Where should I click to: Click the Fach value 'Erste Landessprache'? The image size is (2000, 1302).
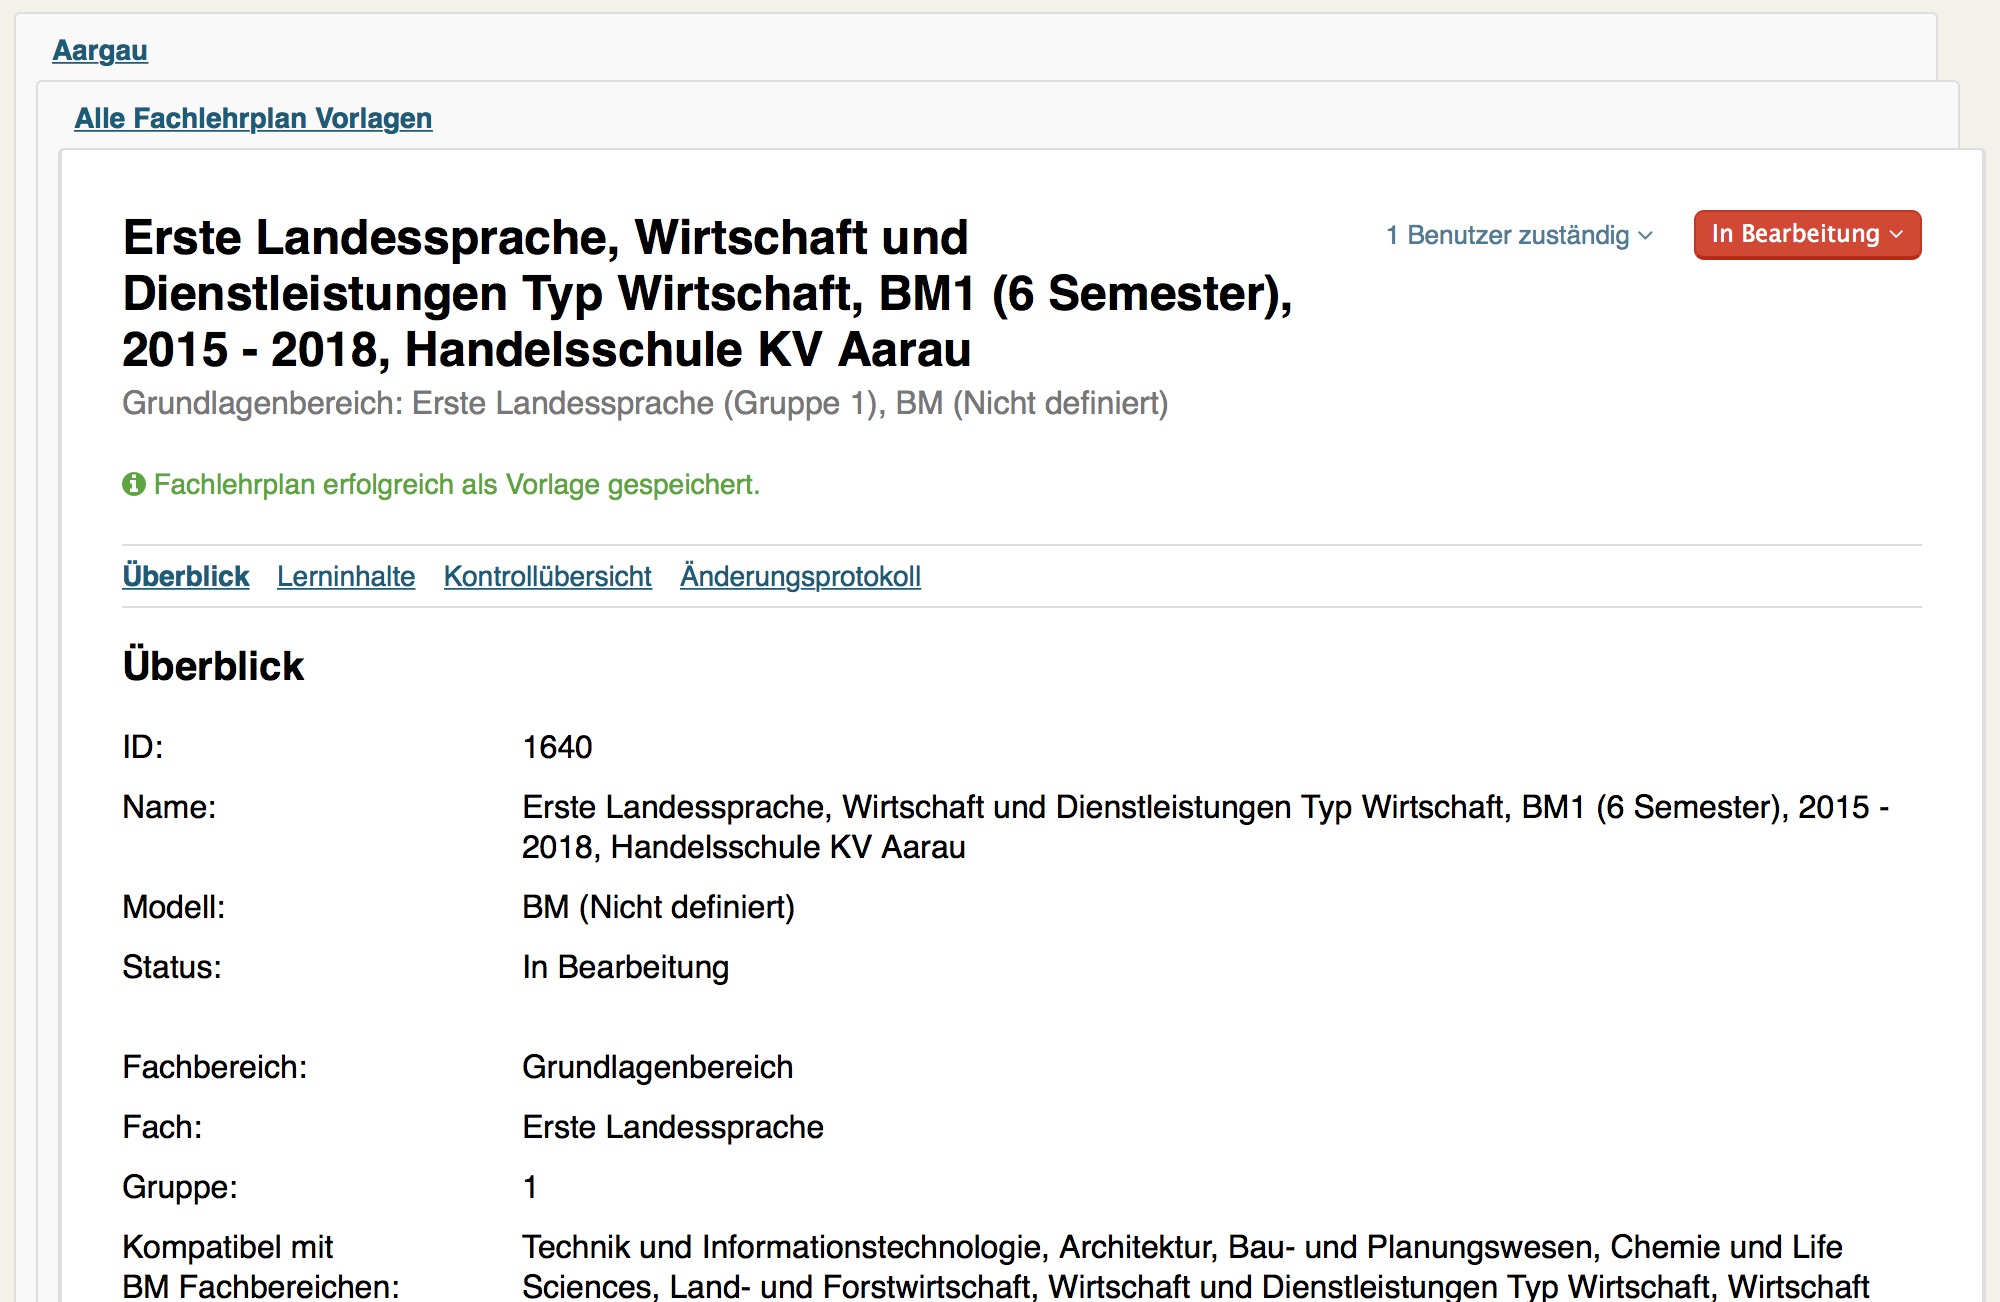click(x=672, y=1127)
